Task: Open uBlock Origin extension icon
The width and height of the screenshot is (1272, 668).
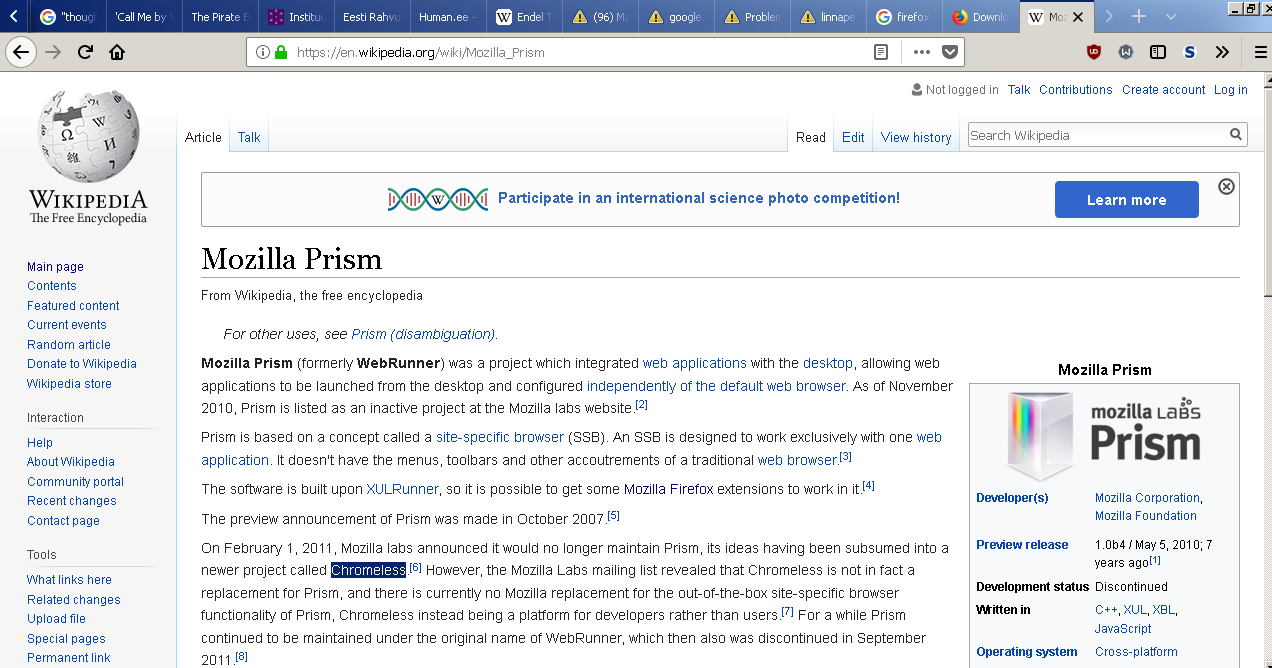Action: coord(1094,52)
